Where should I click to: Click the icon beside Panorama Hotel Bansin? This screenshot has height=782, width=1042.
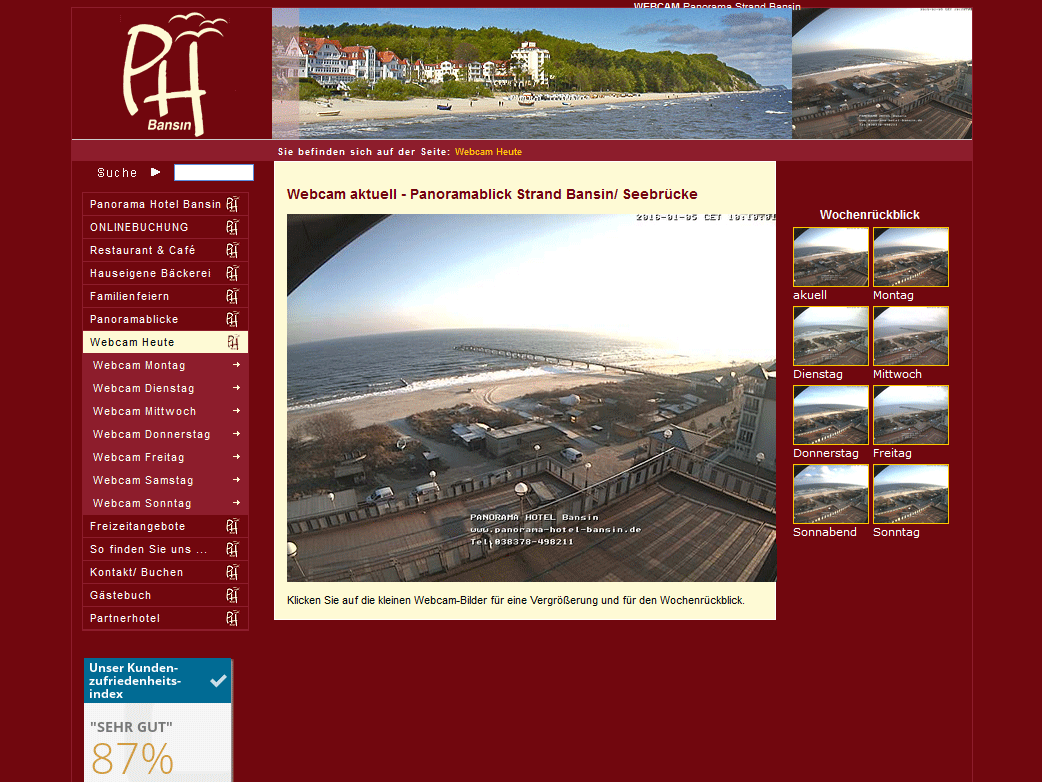232,204
